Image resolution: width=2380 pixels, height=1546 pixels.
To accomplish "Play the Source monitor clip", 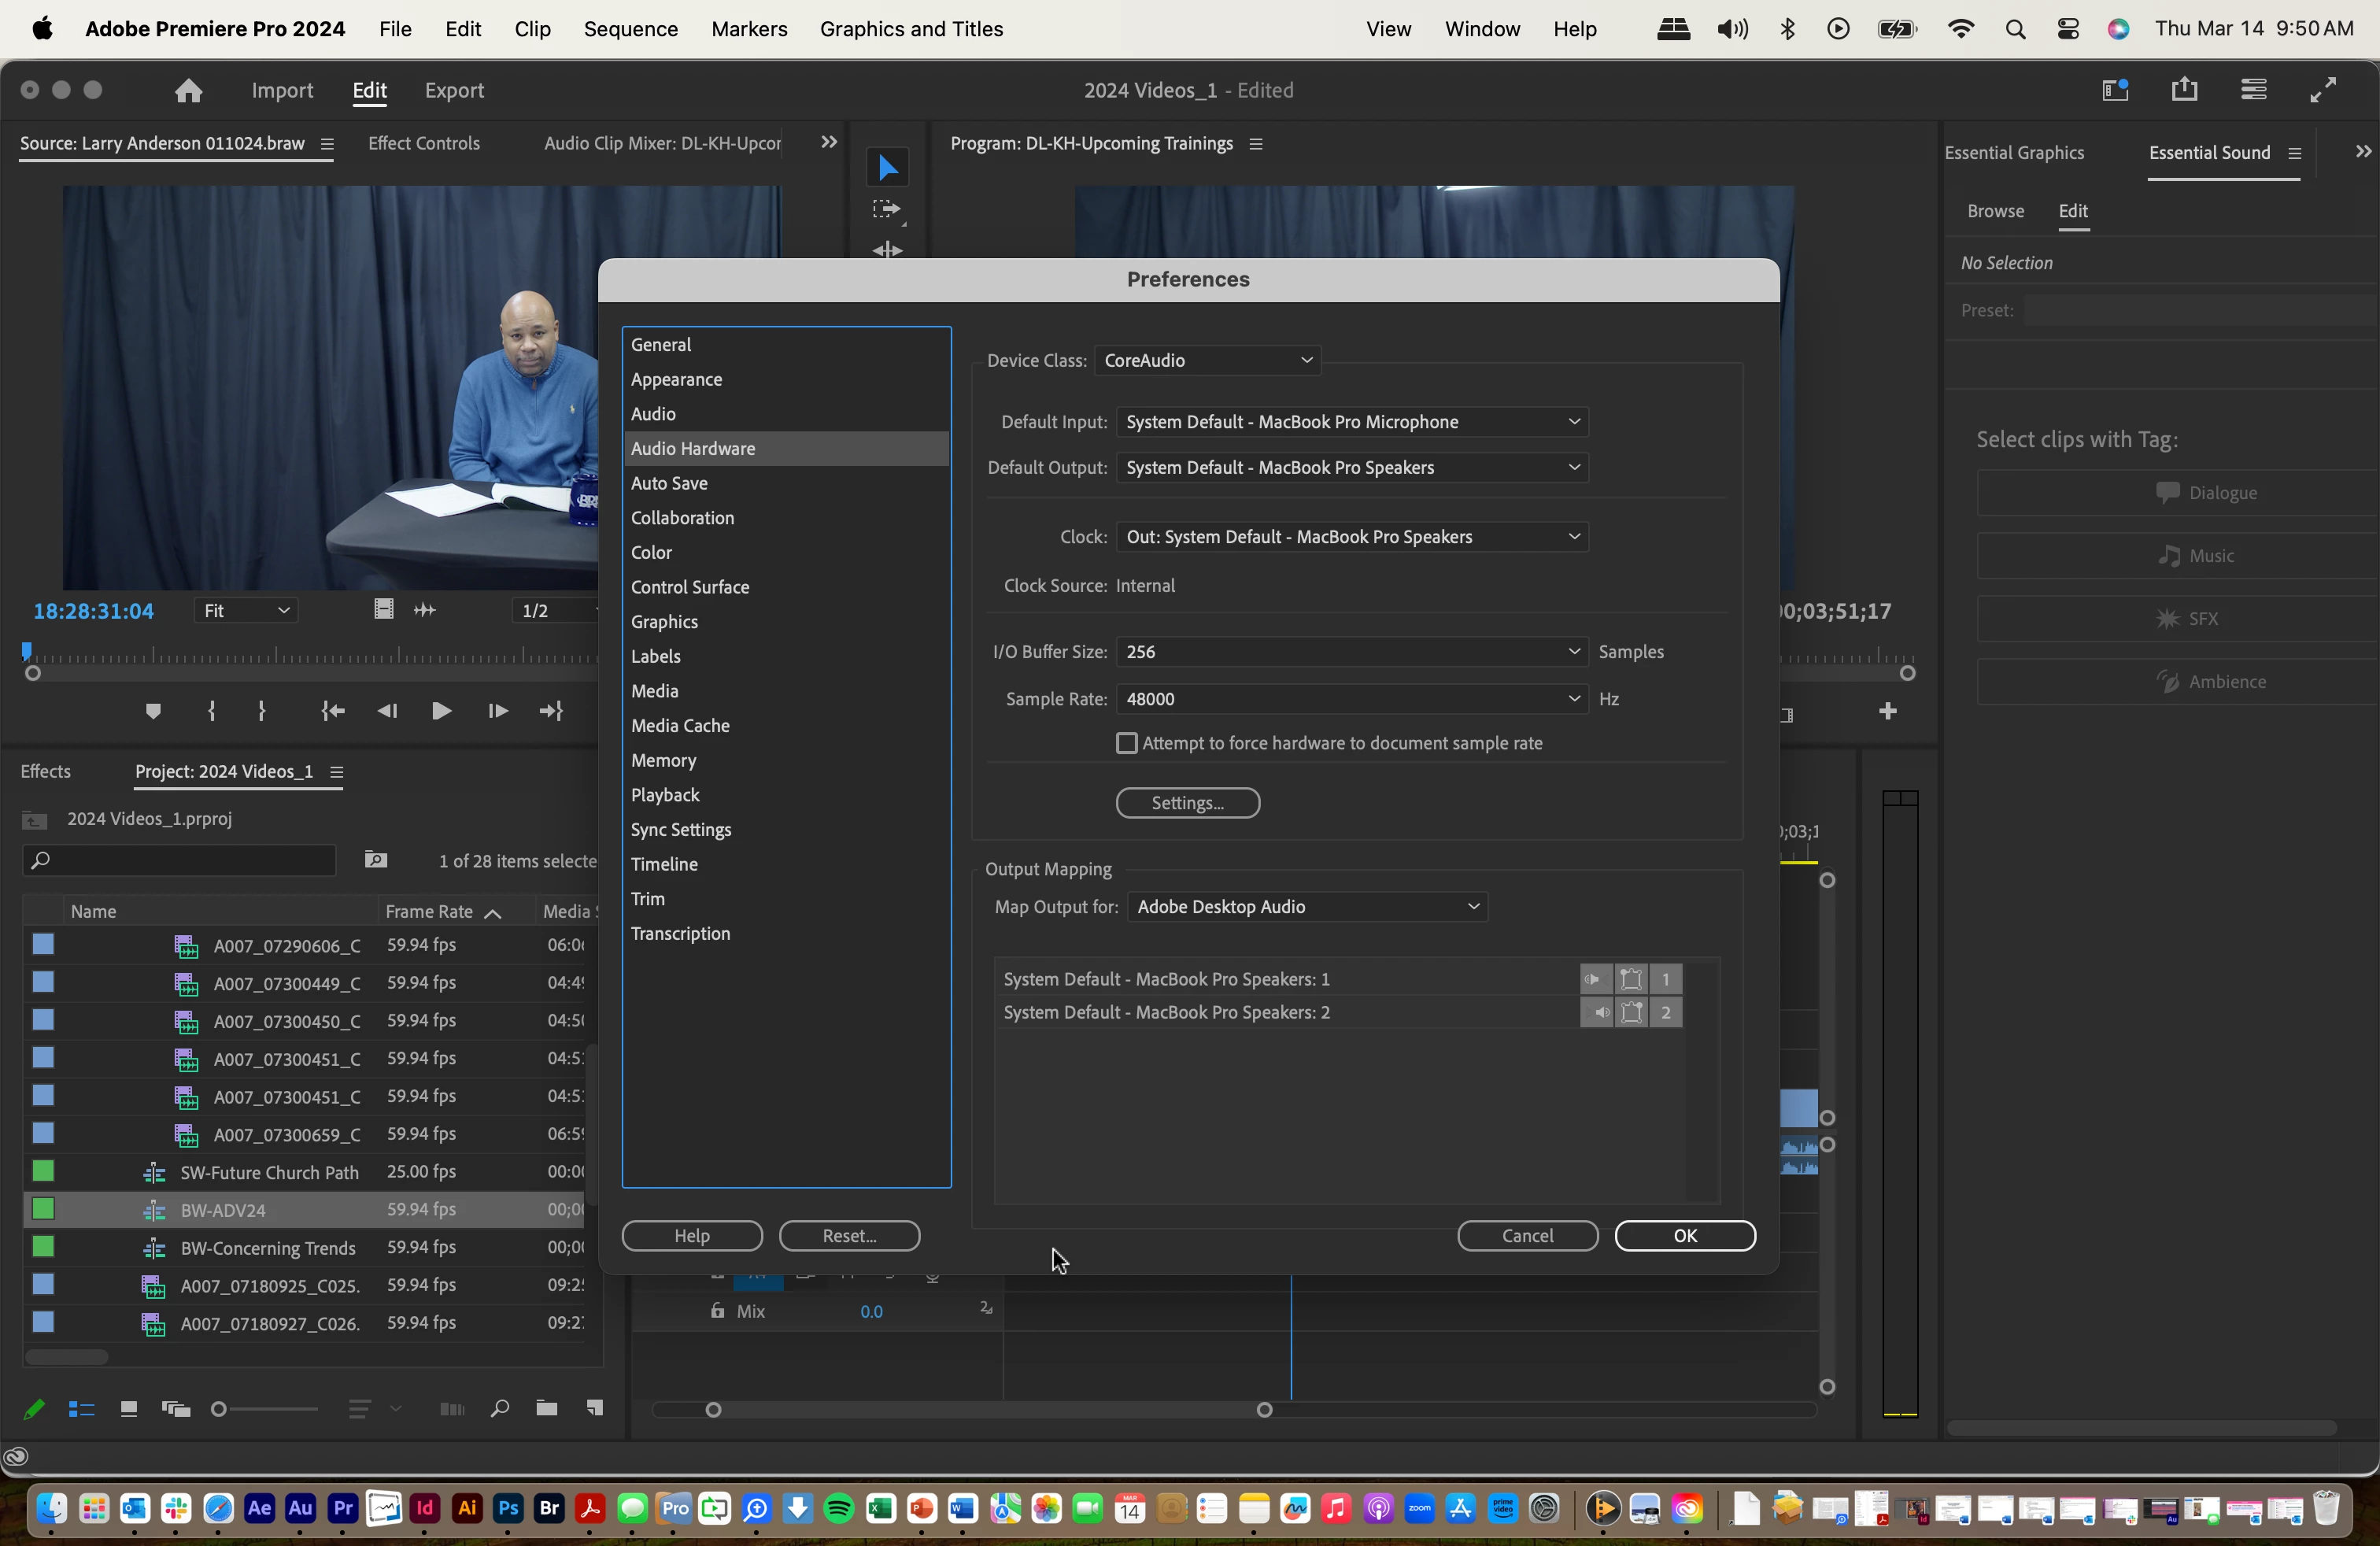I will click(441, 711).
